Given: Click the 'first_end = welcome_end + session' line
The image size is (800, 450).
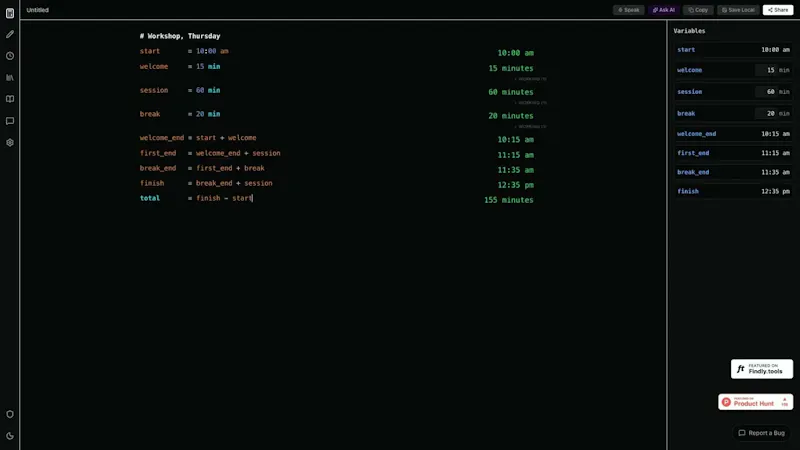Looking at the screenshot, I should (x=210, y=153).
